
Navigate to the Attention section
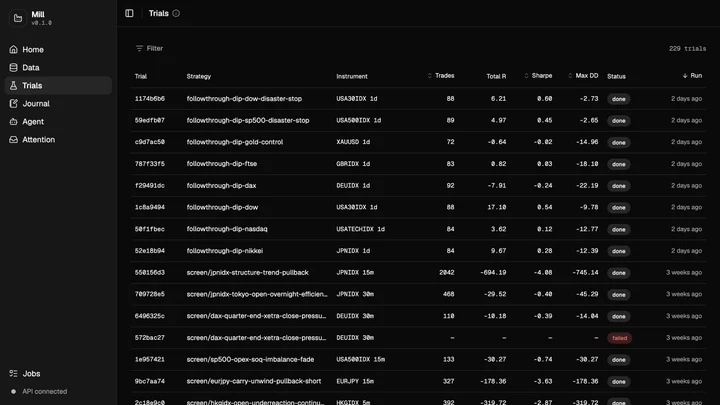click(58, 140)
